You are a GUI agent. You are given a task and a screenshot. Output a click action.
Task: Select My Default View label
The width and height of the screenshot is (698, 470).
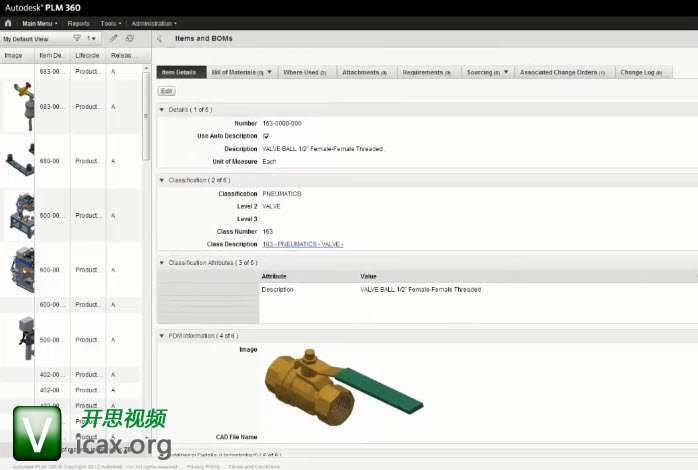click(x=25, y=39)
